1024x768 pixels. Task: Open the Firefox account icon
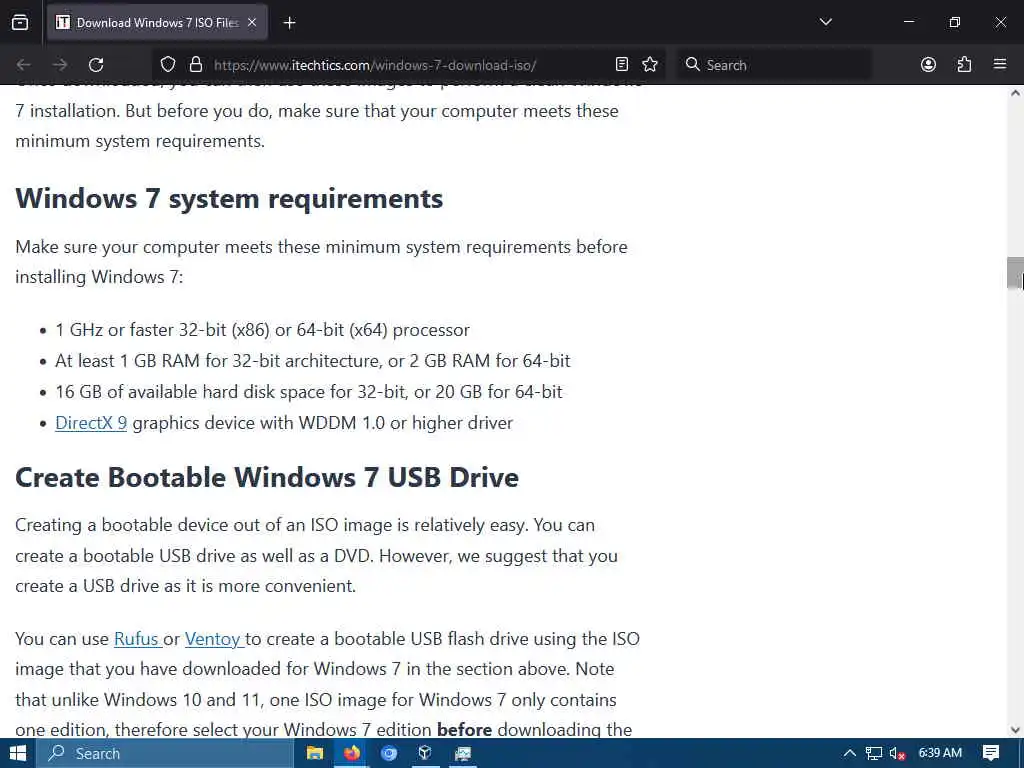tap(928, 64)
